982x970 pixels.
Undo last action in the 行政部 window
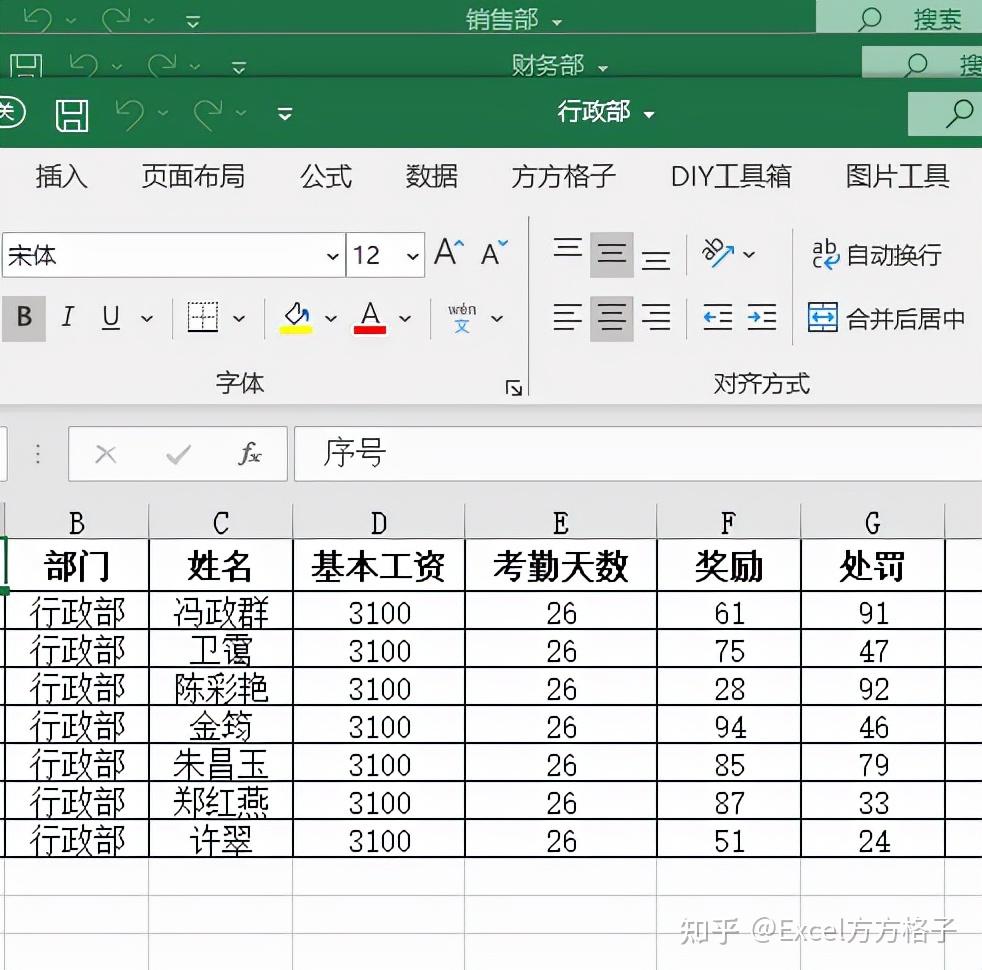pyautogui.click(x=131, y=115)
